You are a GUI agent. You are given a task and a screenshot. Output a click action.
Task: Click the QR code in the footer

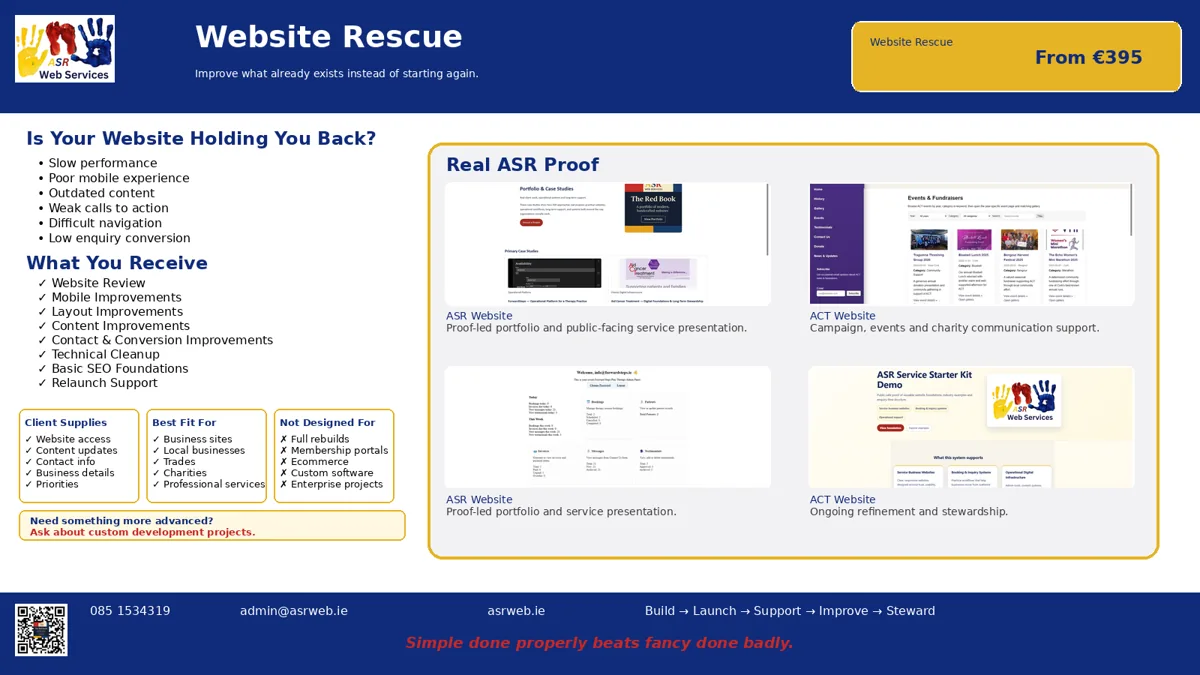coord(42,629)
